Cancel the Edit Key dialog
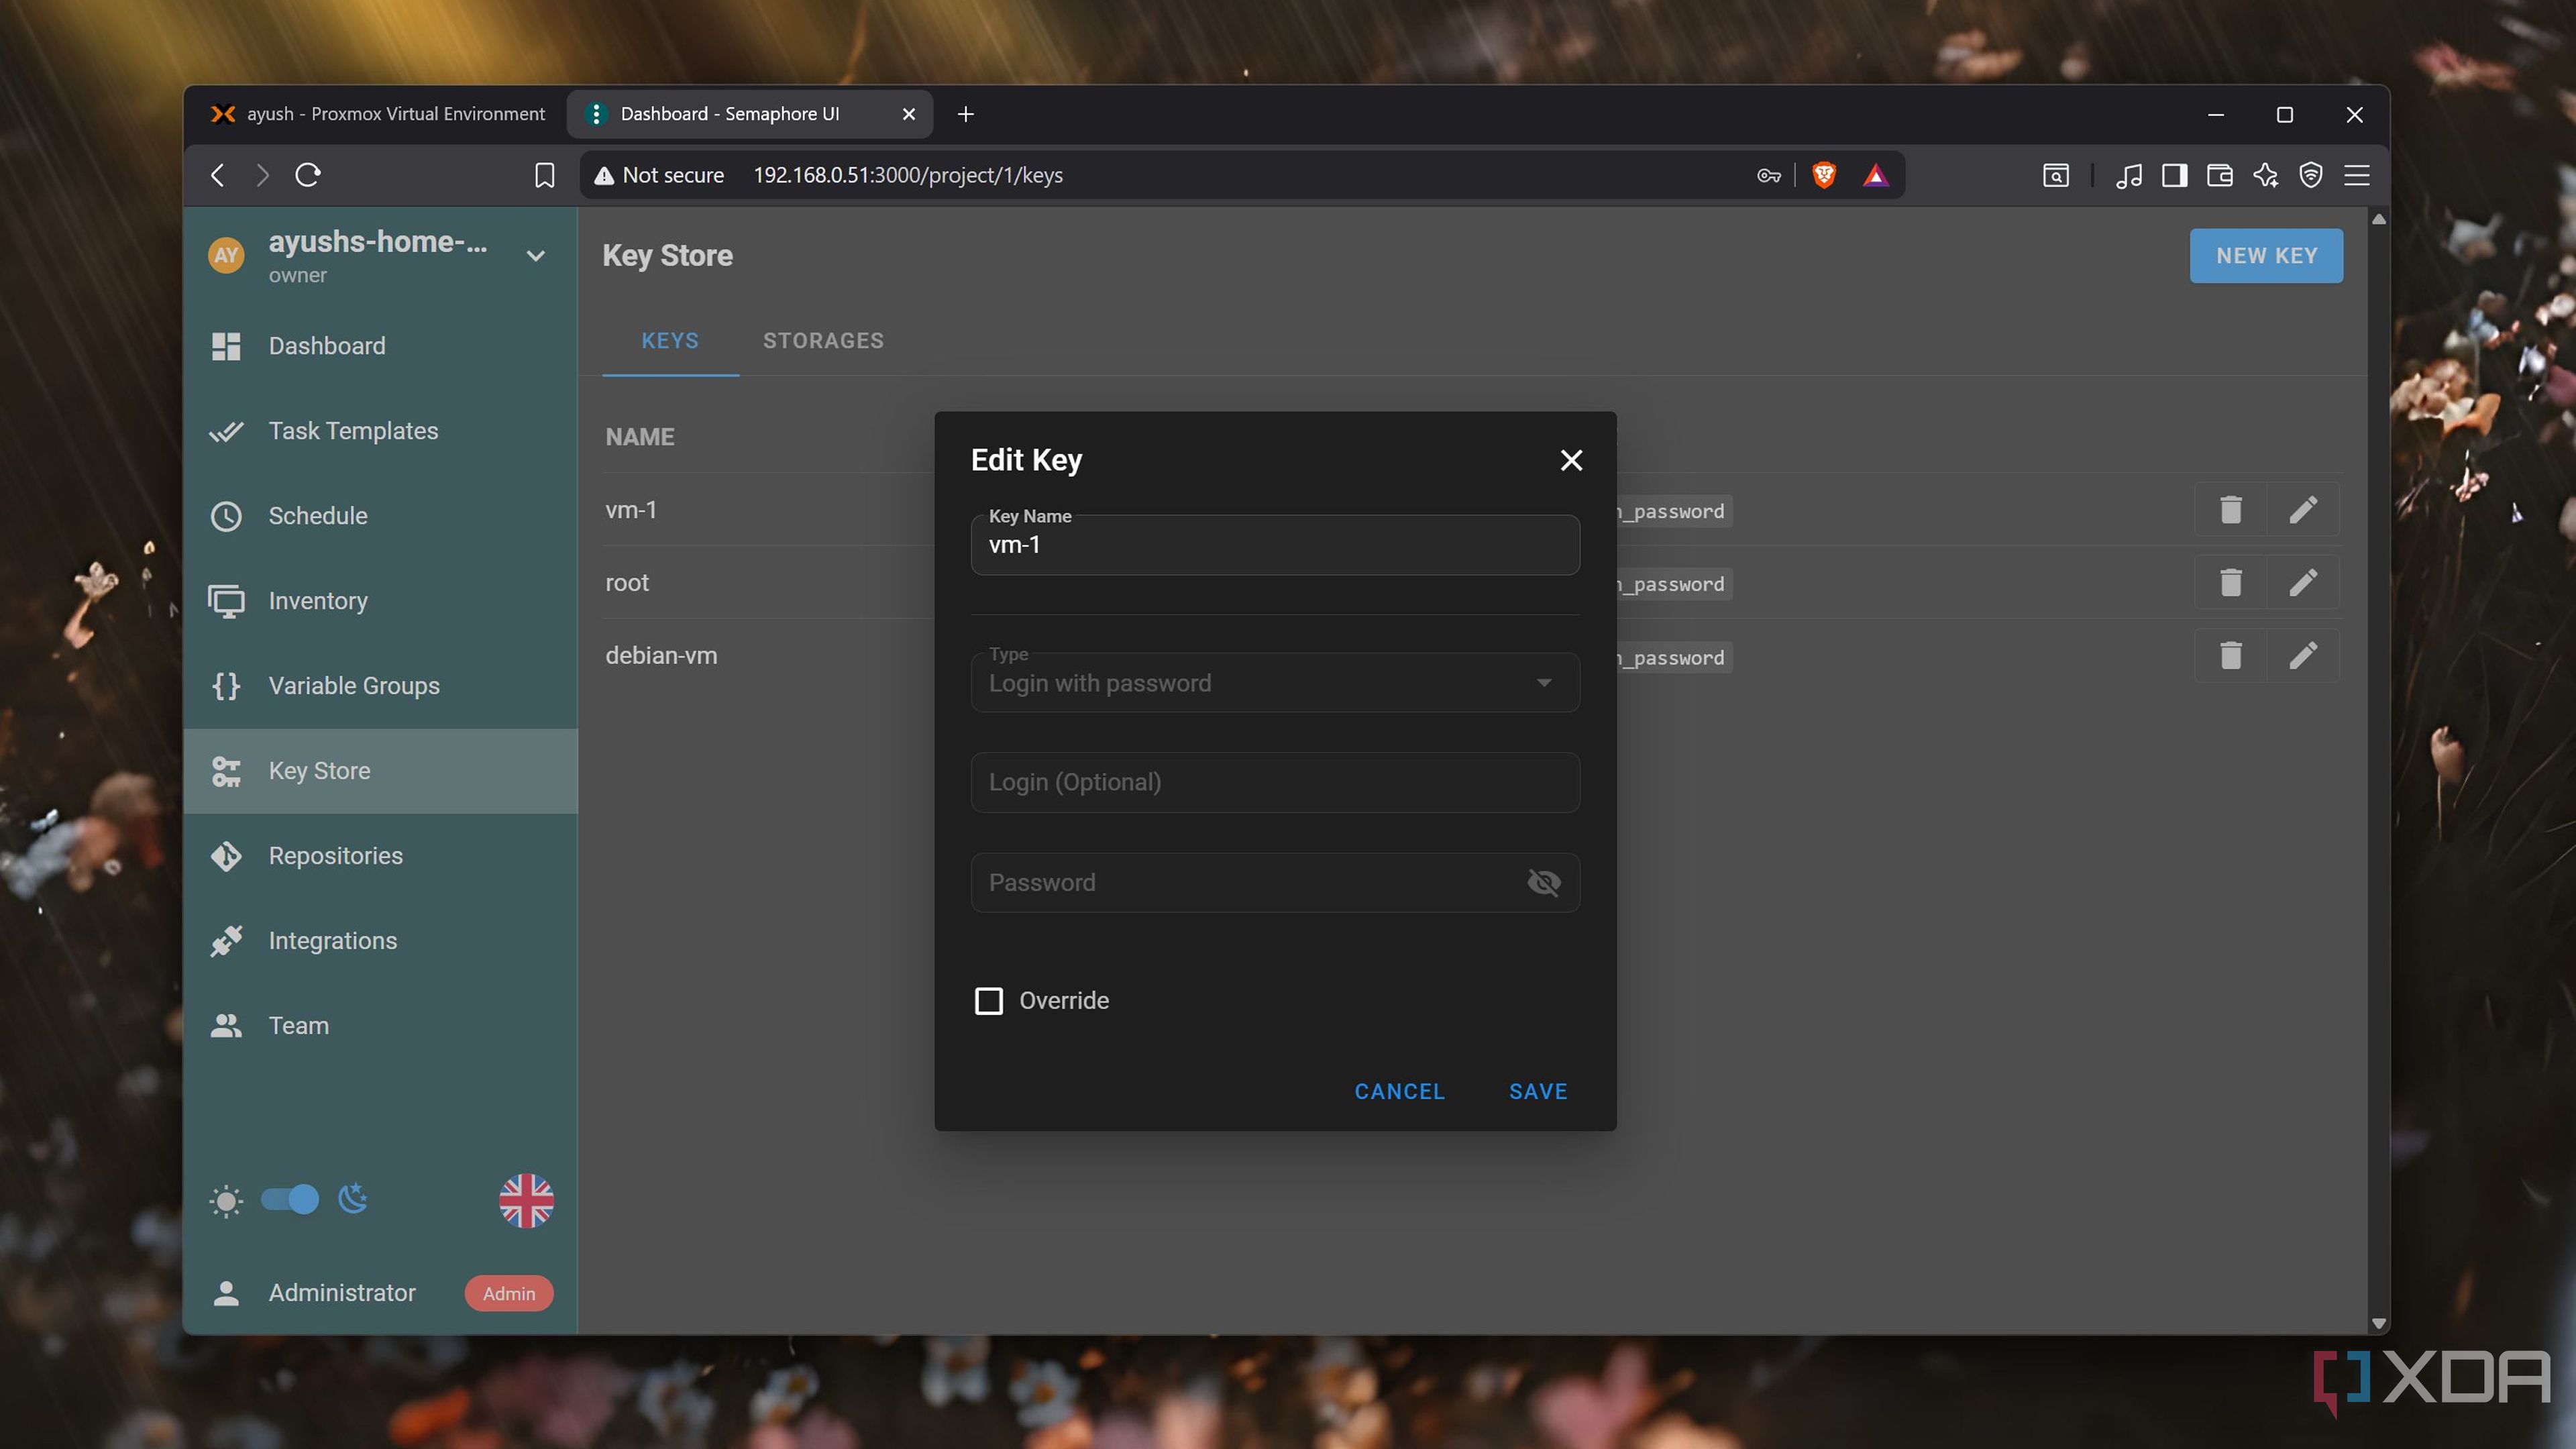 pos(1399,1091)
